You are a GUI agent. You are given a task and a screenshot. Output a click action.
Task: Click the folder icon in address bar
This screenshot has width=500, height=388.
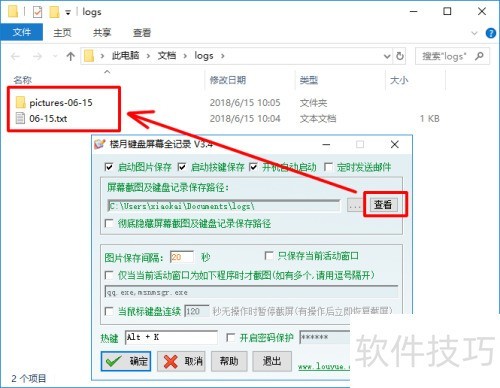pyautogui.click(x=89, y=56)
